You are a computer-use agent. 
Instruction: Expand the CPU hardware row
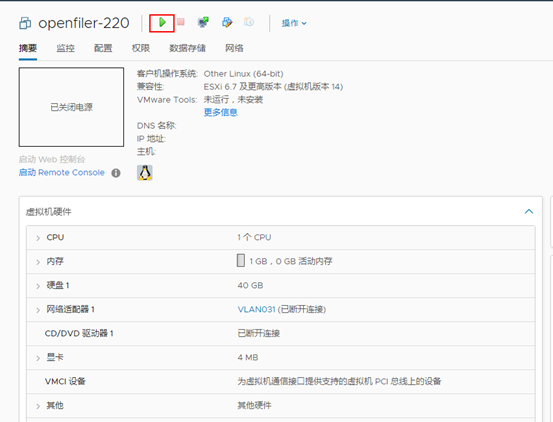point(38,238)
